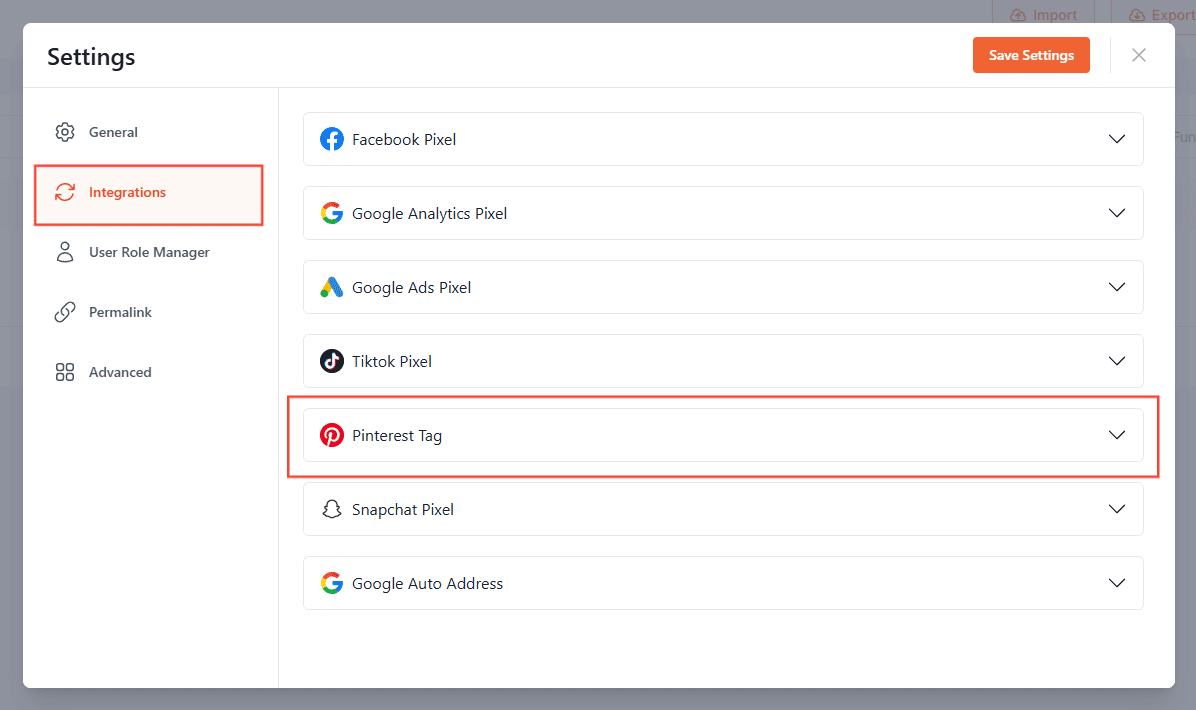Open the User Role Manager tab
Image resolution: width=1196 pixels, height=710 pixels.
(148, 253)
